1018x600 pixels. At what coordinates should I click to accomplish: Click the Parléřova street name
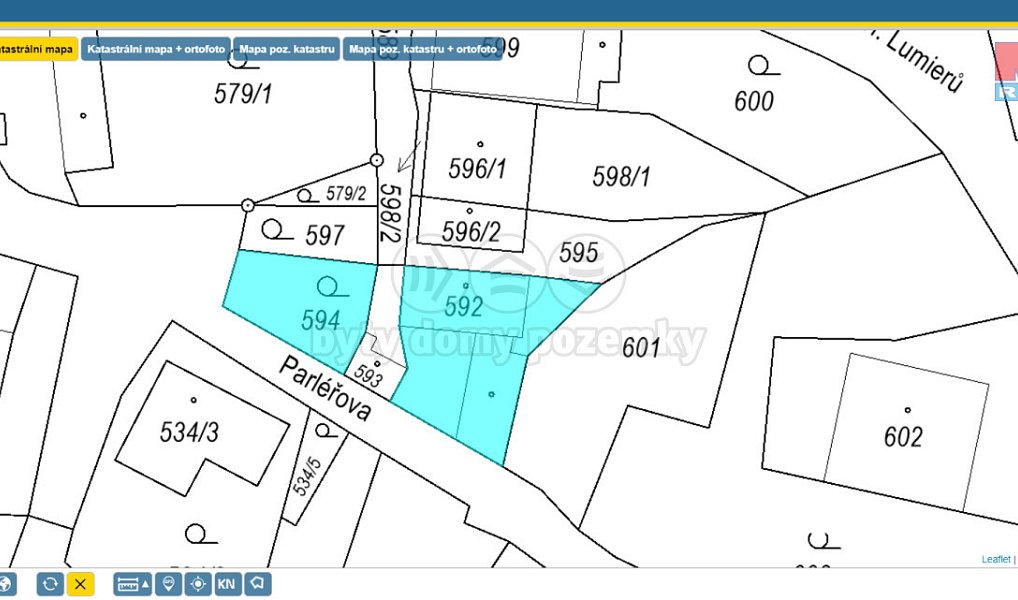[326, 389]
